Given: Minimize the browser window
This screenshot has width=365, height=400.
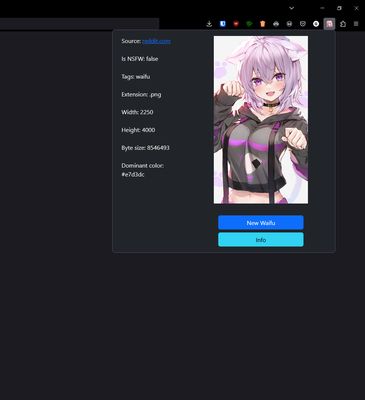Looking at the screenshot, I should pyautogui.click(x=322, y=8).
